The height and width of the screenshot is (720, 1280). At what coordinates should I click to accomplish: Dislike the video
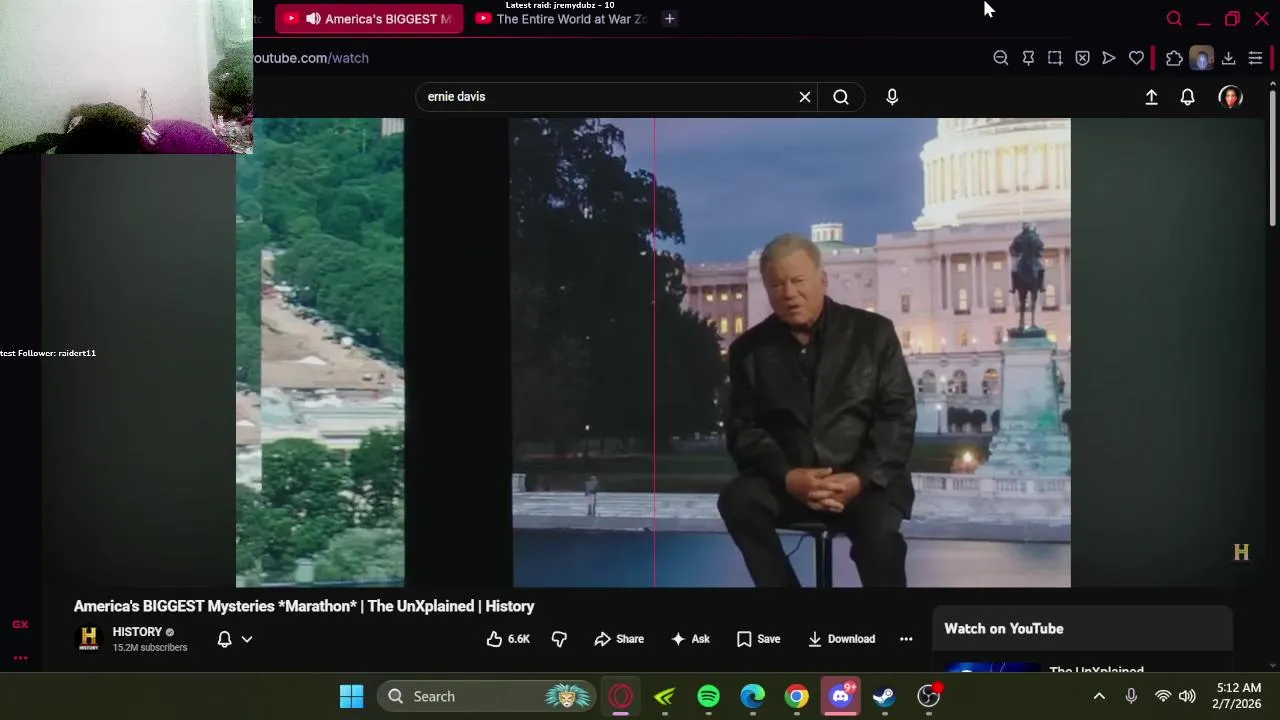pos(560,639)
